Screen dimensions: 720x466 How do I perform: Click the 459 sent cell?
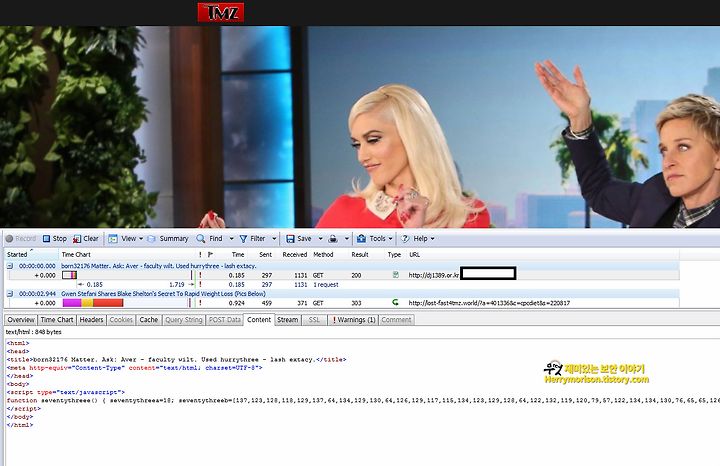267,303
